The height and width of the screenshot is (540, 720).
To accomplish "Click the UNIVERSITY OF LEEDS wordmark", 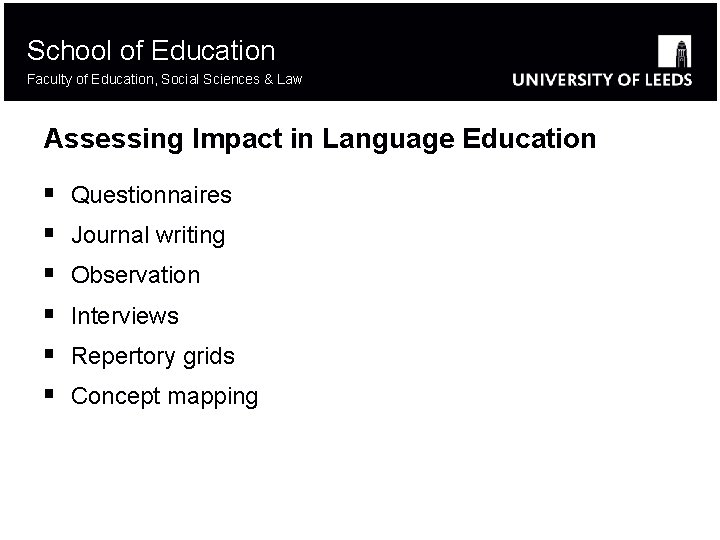I will coord(602,81).
